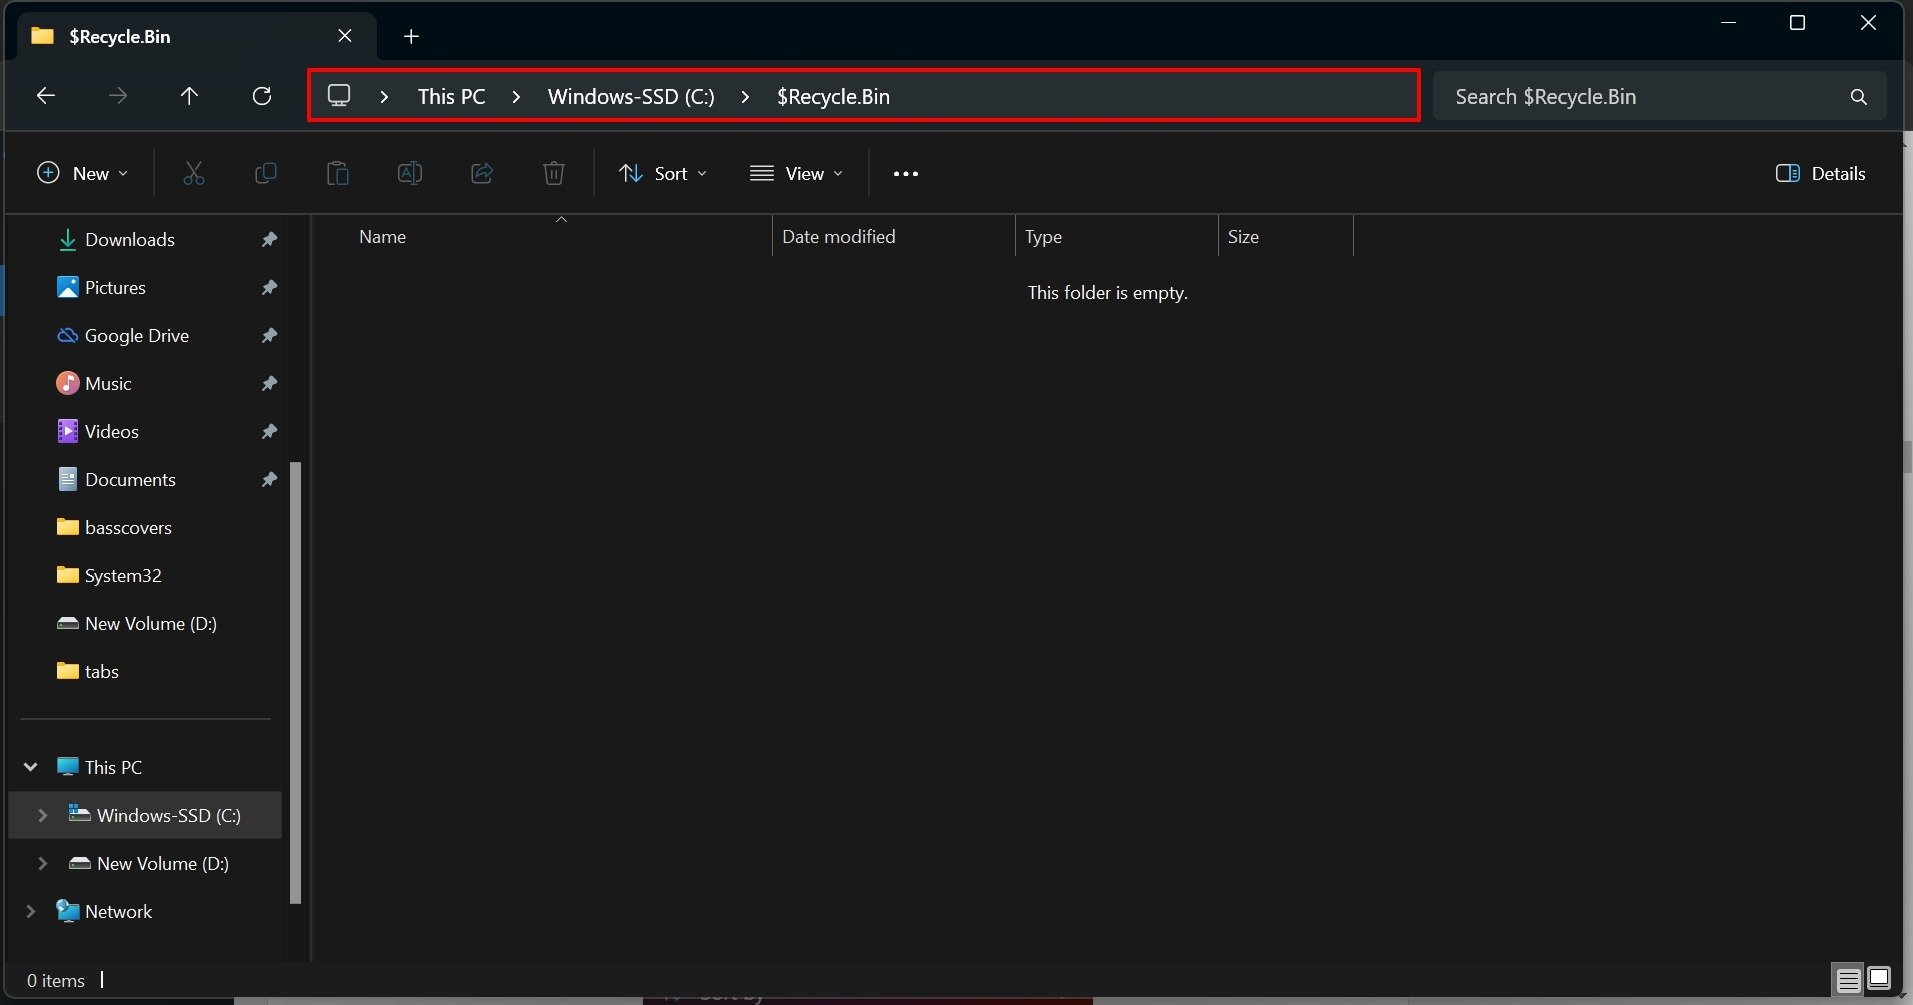The width and height of the screenshot is (1913, 1005).
Task: Open the Sort dropdown menu
Action: click(662, 174)
